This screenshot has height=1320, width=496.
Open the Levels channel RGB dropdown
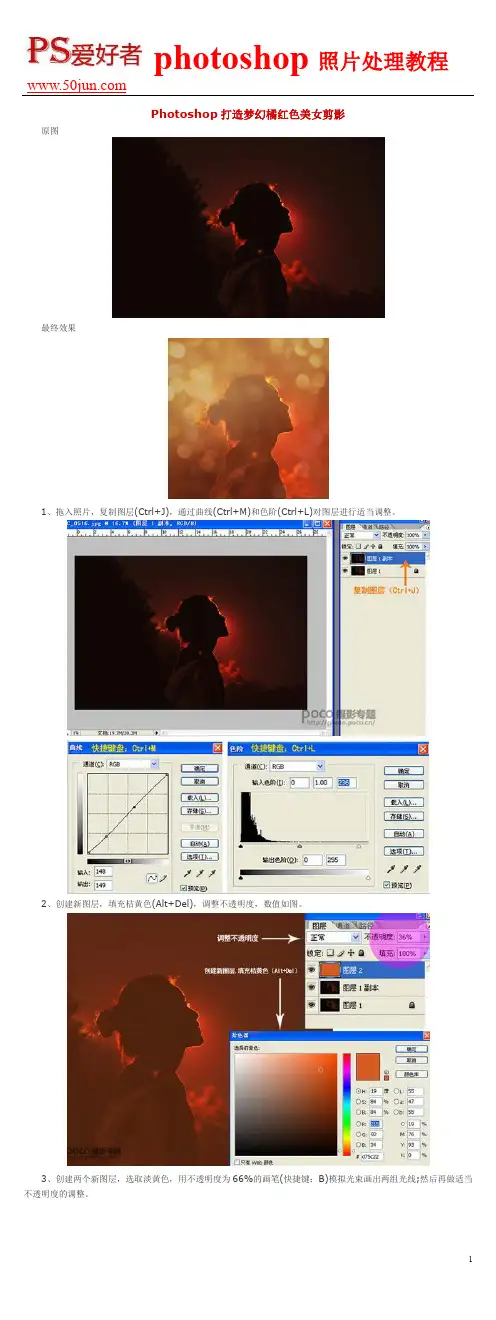click(x=298, y=765)
